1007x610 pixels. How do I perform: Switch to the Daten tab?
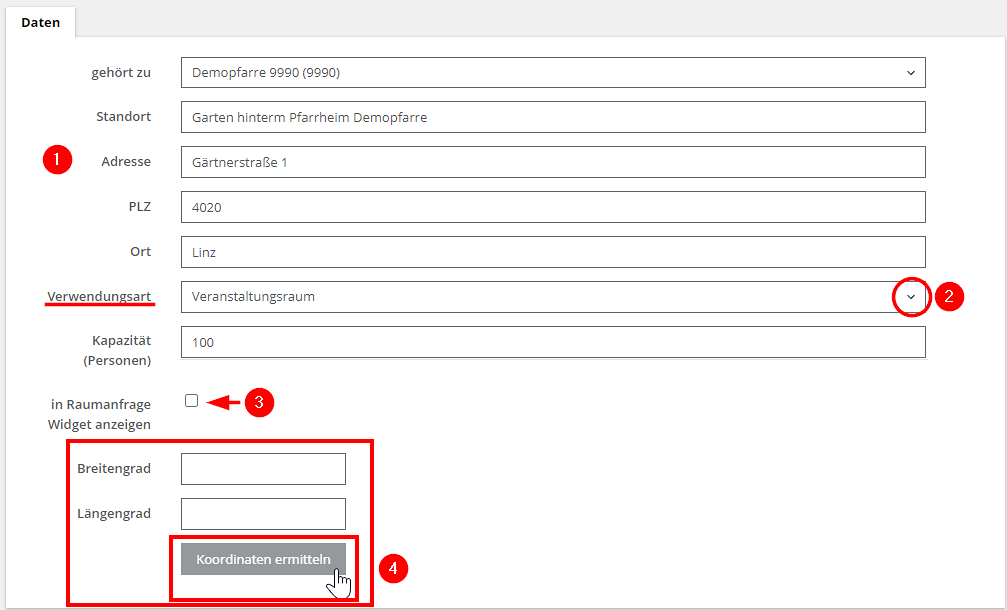(x=41, y=22)
